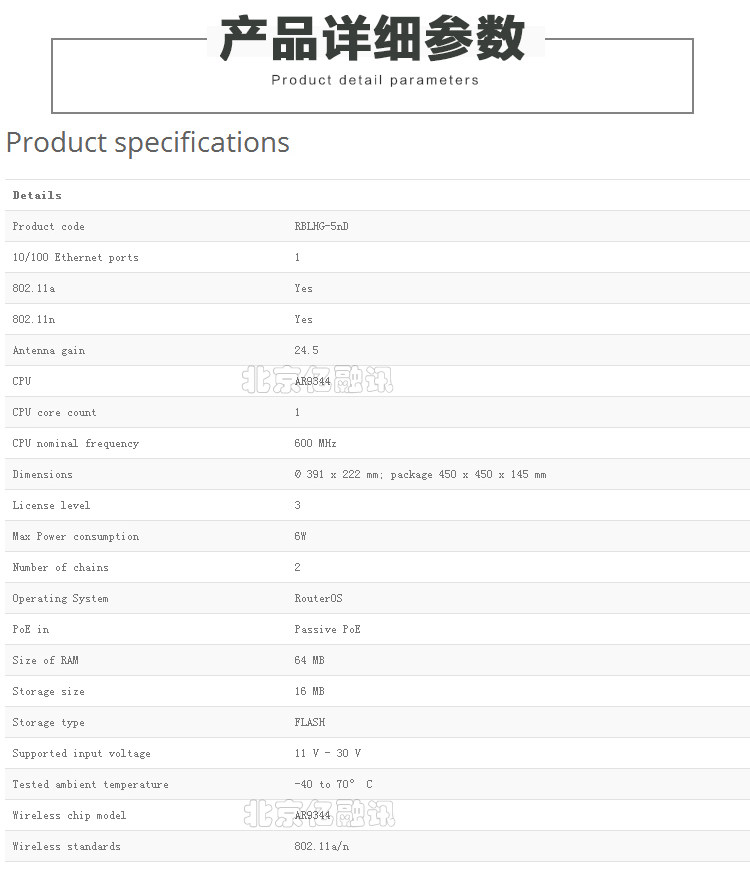Click the "Product specifications" heading
Viewport: 750px width, 871px height.
pyautogui.click(x=148, y=143)
